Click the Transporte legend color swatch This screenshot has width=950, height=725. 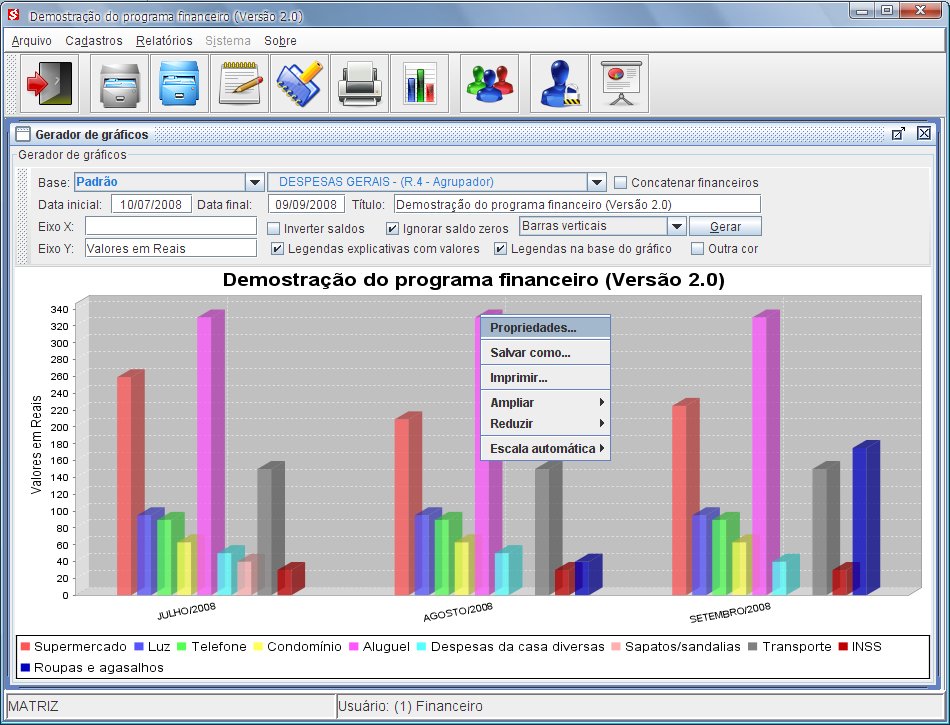click(753, 647)
